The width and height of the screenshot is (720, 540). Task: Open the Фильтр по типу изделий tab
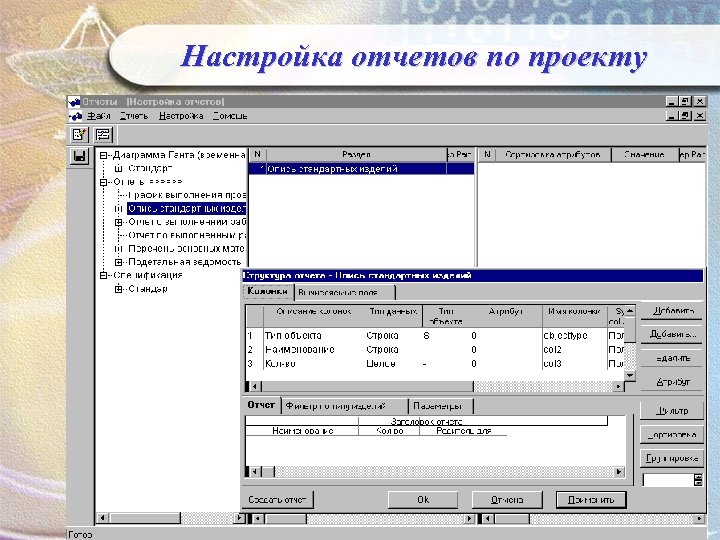(344, 406)
